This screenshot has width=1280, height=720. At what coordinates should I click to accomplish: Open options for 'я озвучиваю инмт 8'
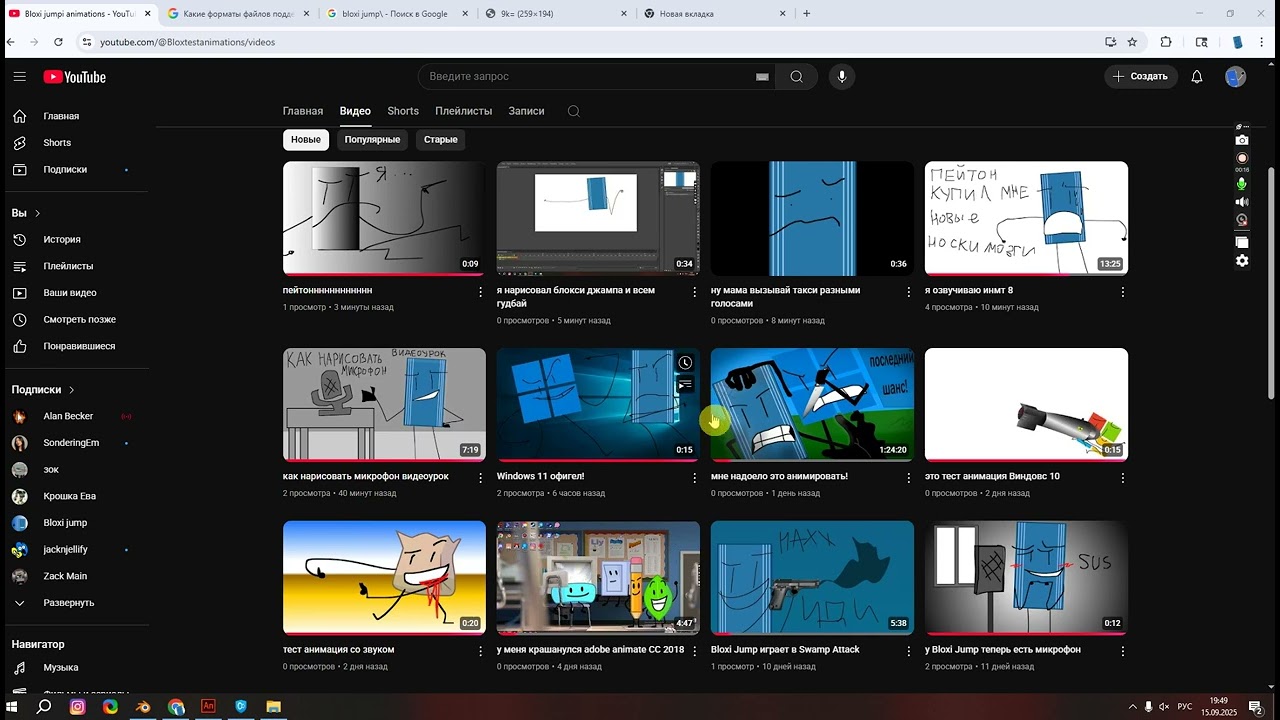(1123, 292)
